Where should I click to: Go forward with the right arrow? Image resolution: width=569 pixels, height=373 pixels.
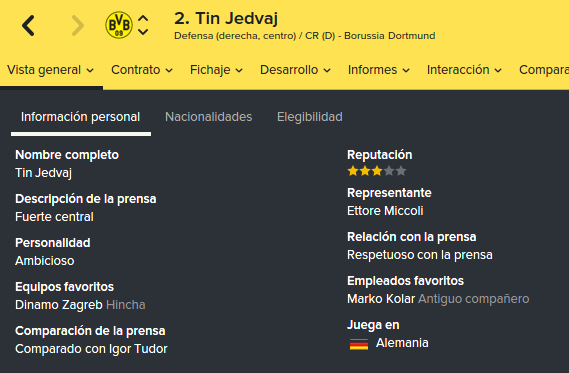point(78,25)
